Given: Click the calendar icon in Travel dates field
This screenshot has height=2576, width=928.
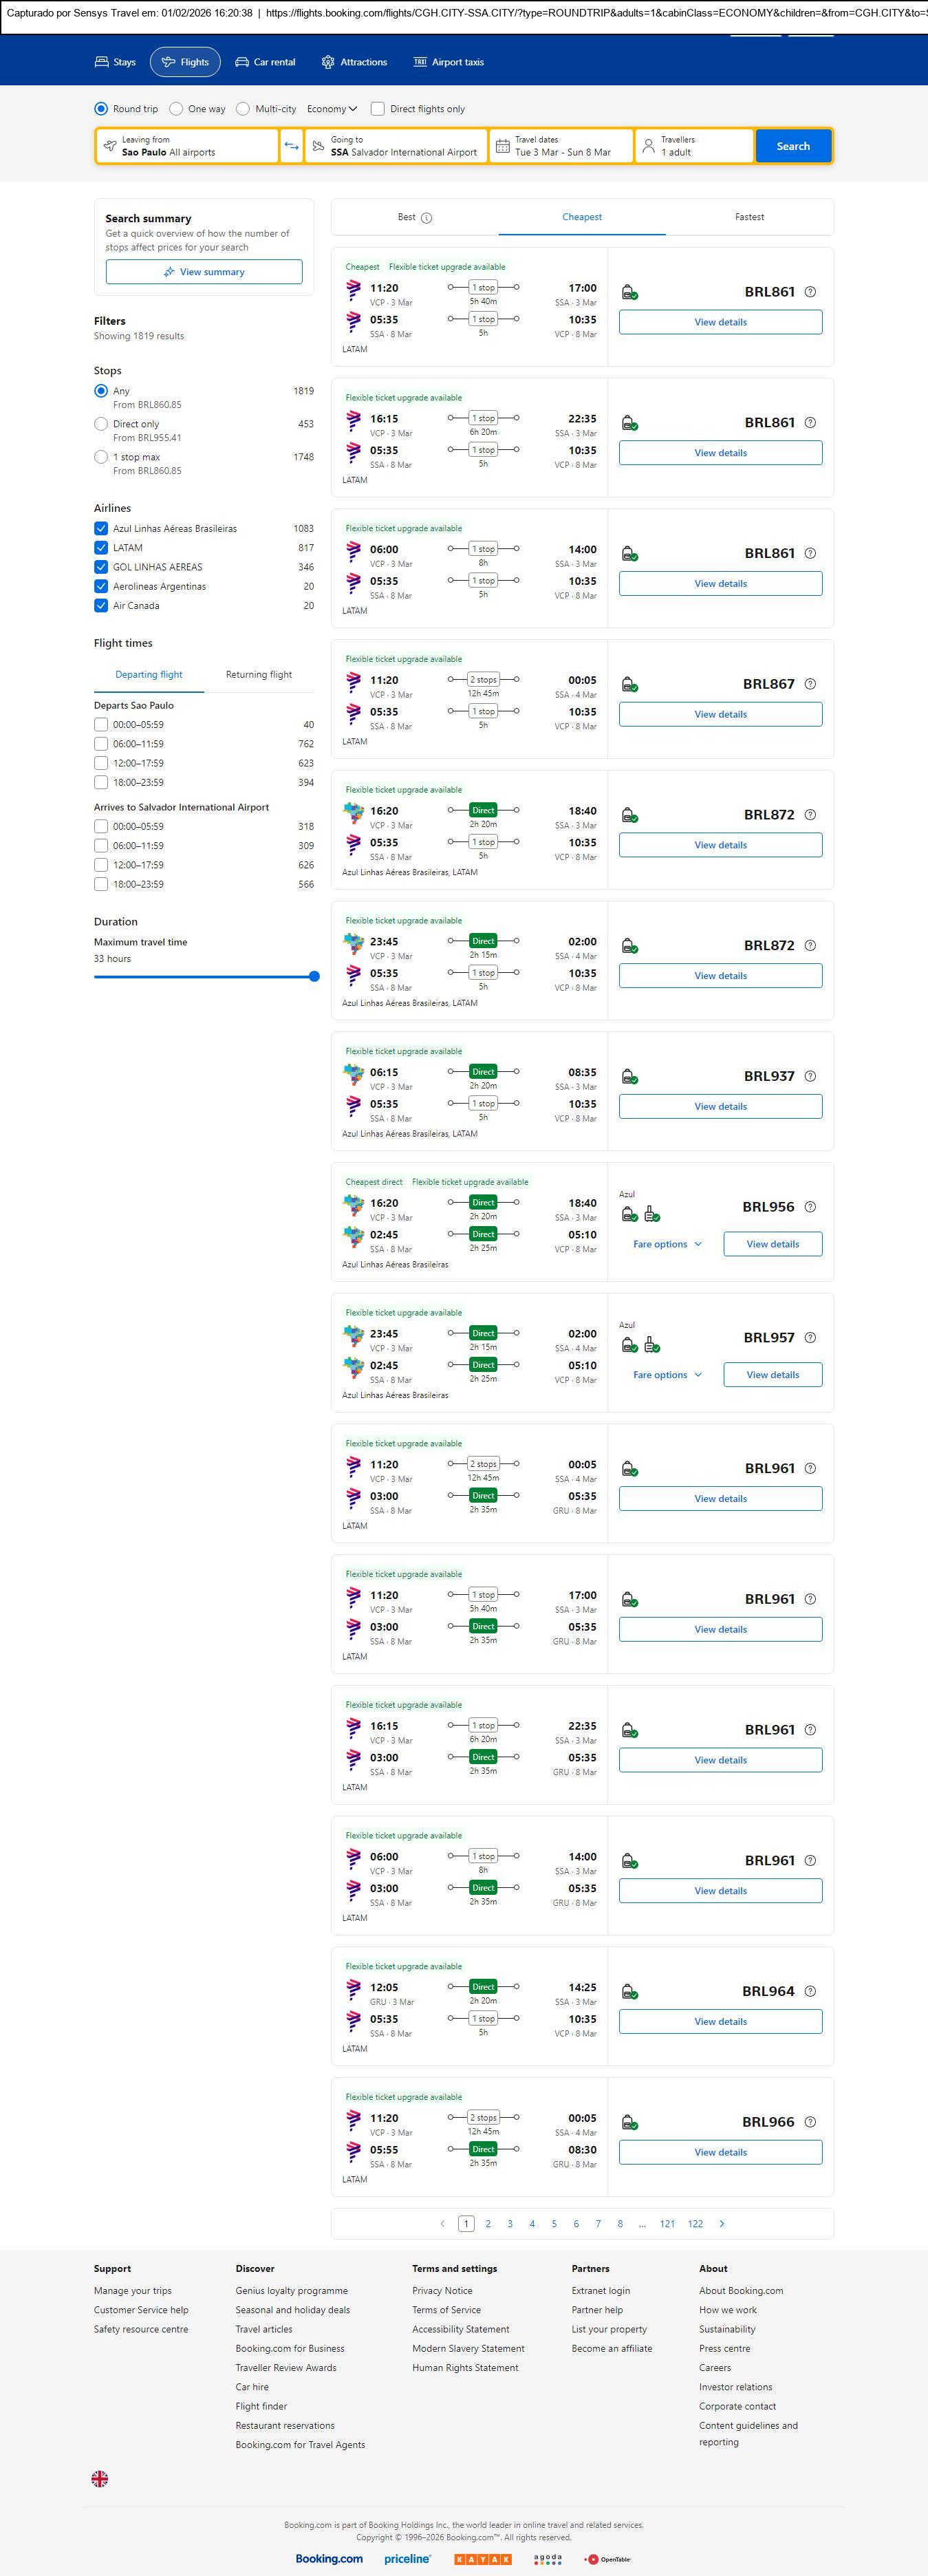Looking at the screenshot, I should coord(503,146).
